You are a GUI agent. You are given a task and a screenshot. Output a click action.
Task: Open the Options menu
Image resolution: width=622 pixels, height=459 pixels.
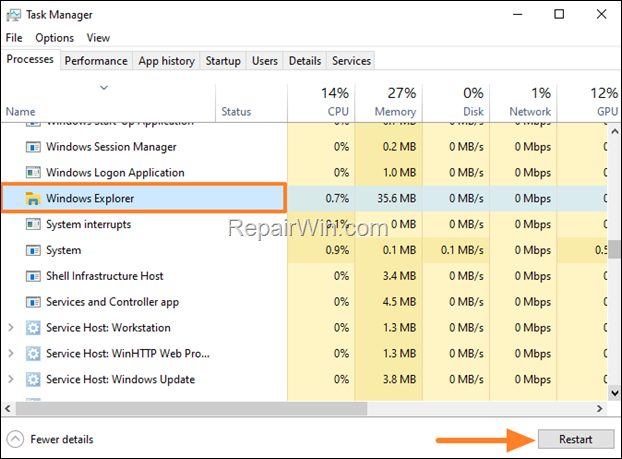[x=54, y=38]
